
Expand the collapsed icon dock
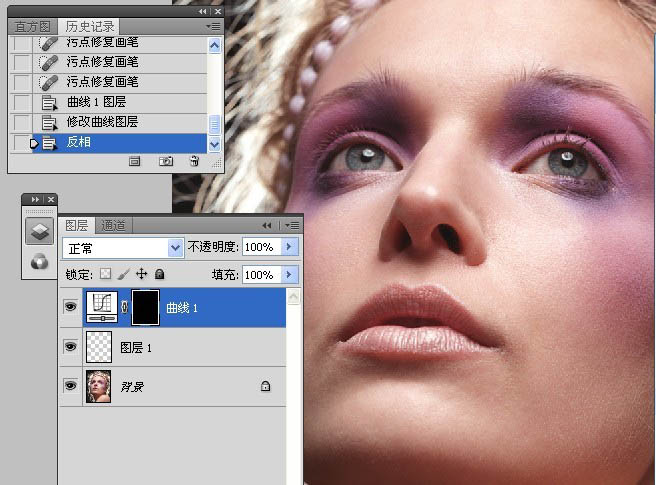tap(35, 200)
